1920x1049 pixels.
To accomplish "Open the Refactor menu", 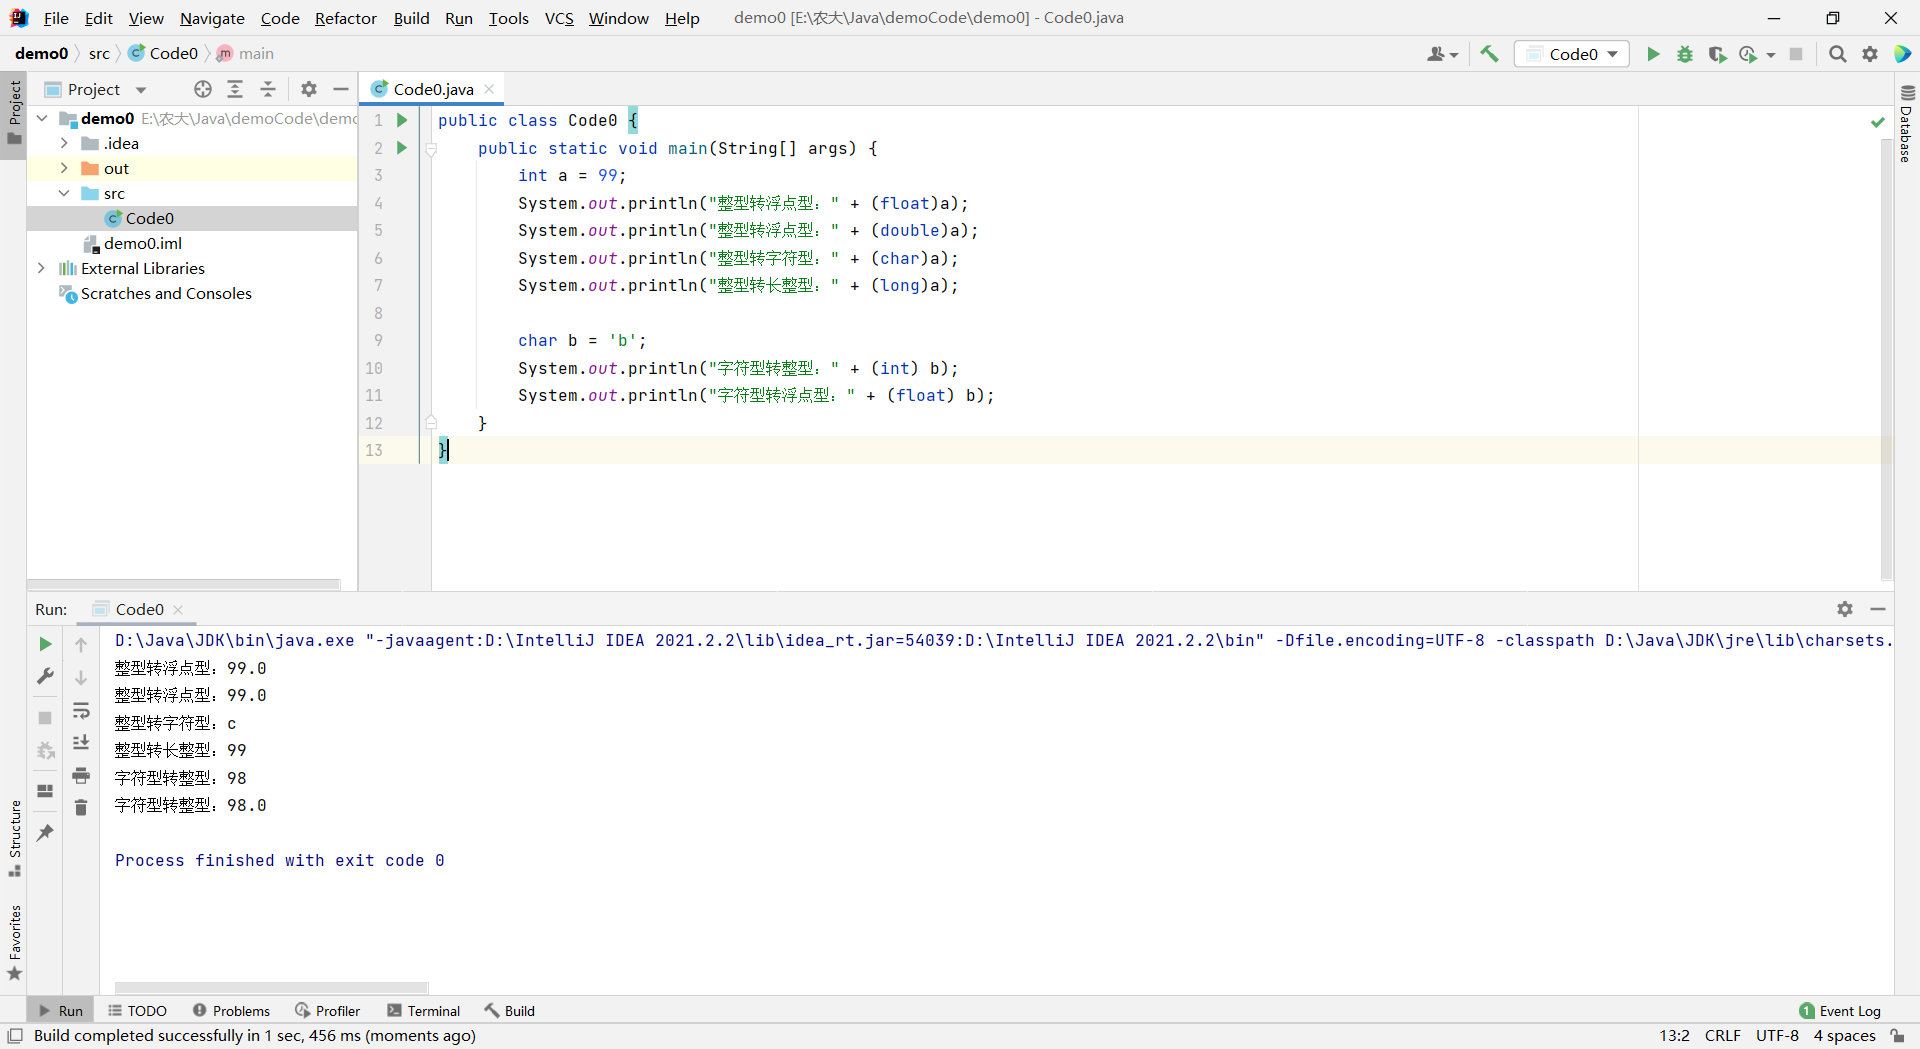I will (x=345, y=18).
